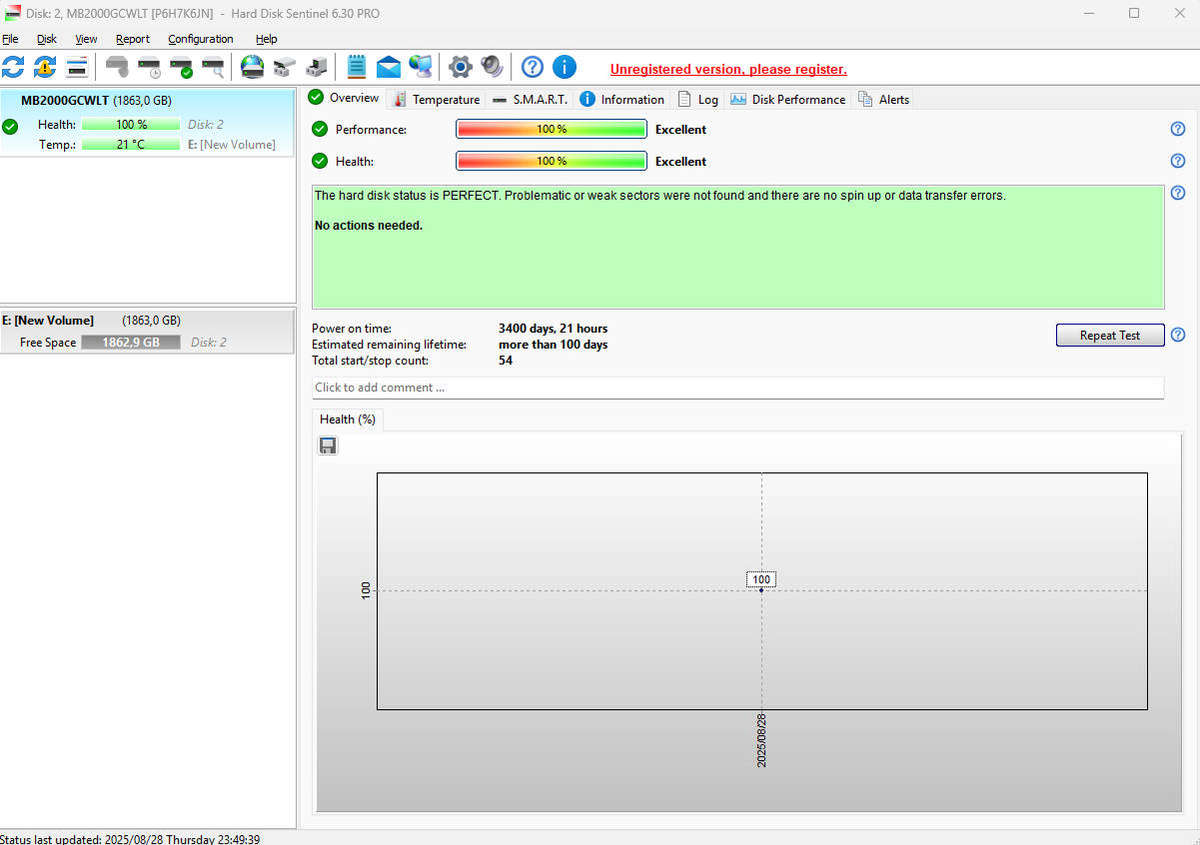This screenshot has width=1200, height=845.
Task: Open the Configuration menu
Action: tap(199, 39)
